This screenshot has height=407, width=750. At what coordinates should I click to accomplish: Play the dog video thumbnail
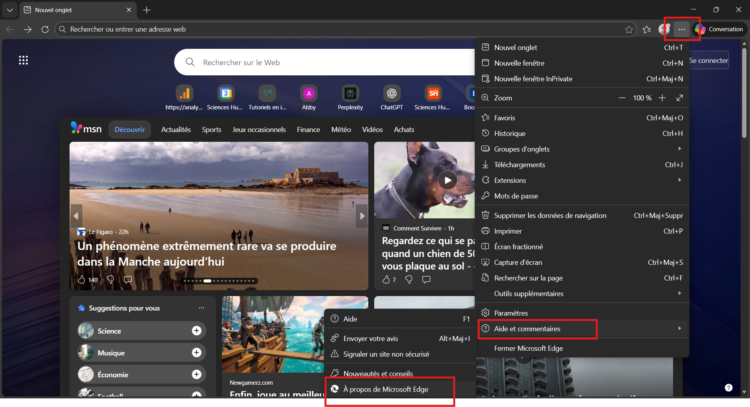(447, 180)
